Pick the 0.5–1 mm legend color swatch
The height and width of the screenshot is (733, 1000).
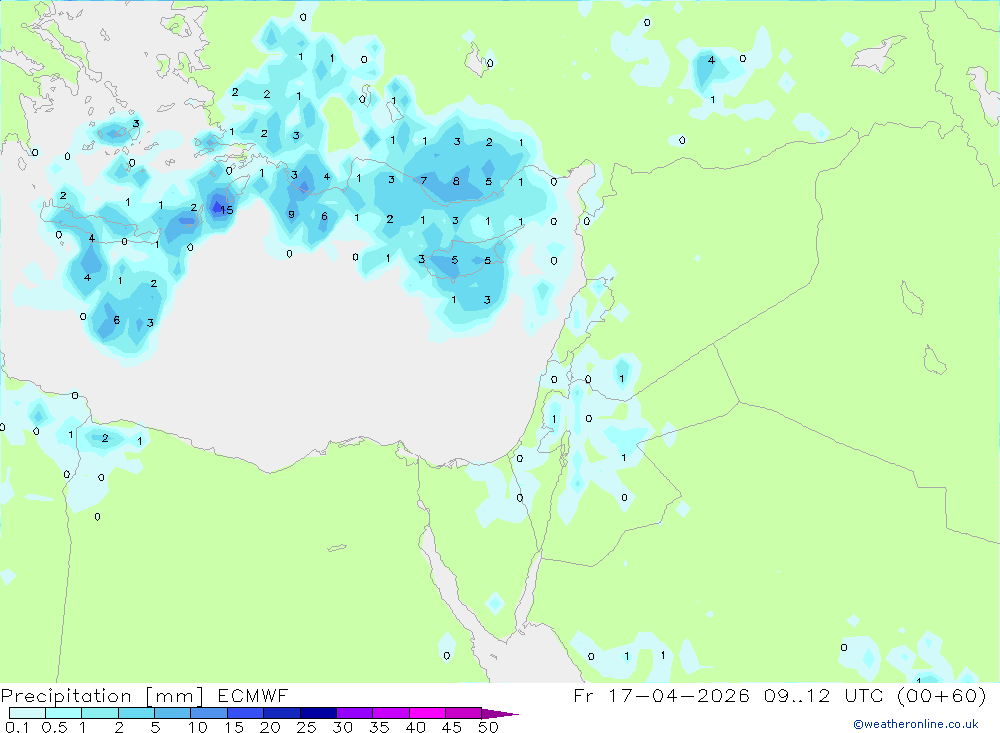64,713
